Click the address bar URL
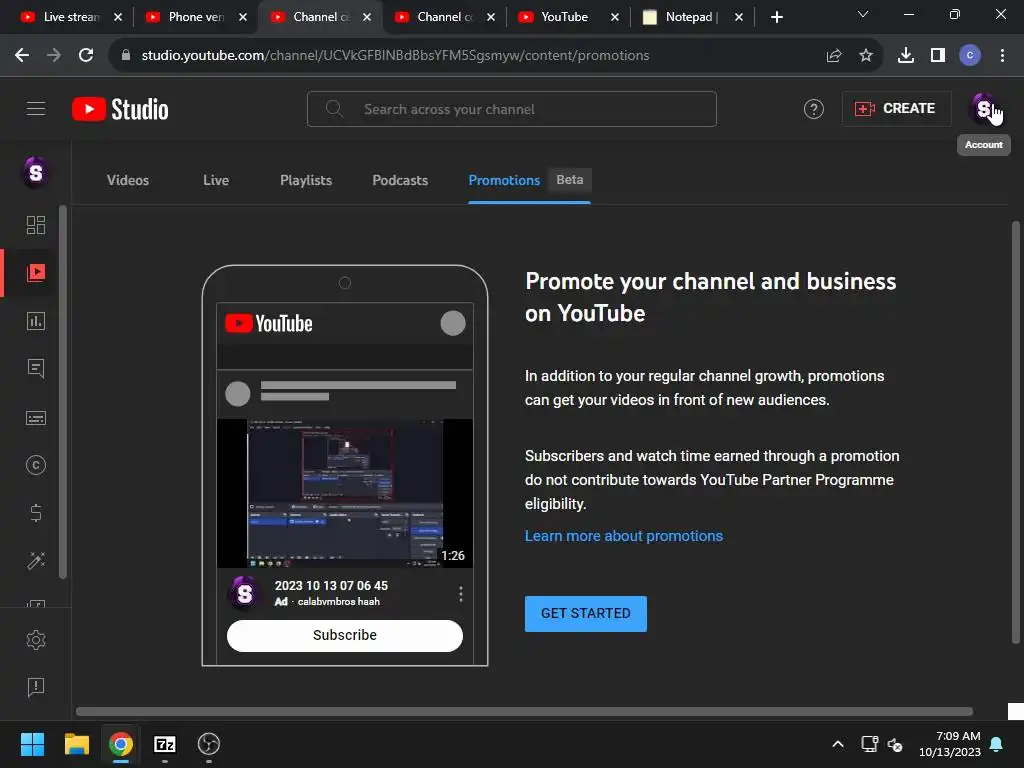Screen dimensions: 1024x768 pyautogui.click(x=395, y=56)
